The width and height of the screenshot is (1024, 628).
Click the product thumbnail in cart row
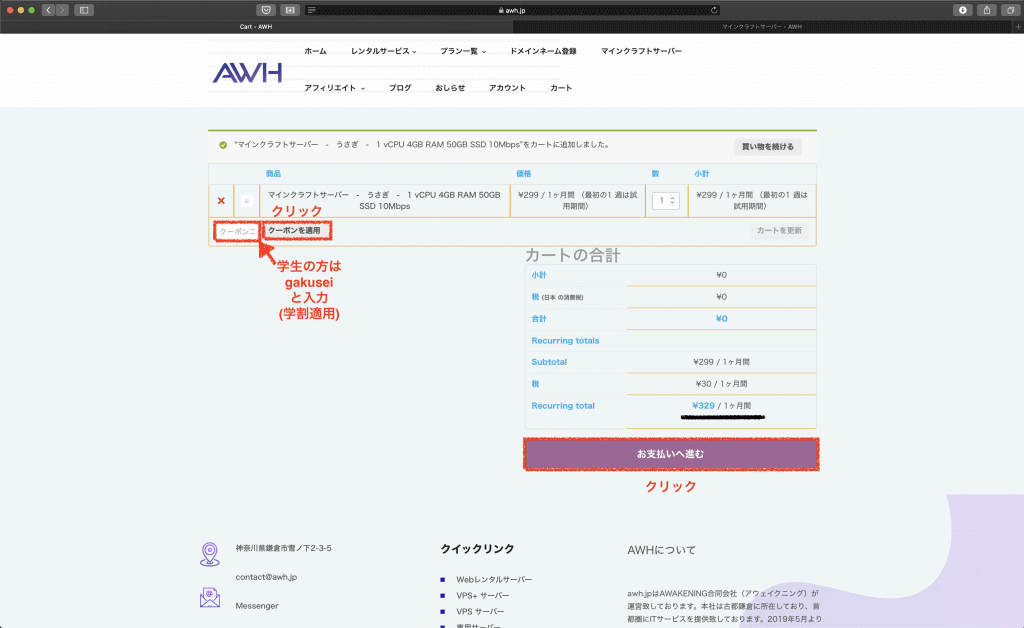click(247, 201)
